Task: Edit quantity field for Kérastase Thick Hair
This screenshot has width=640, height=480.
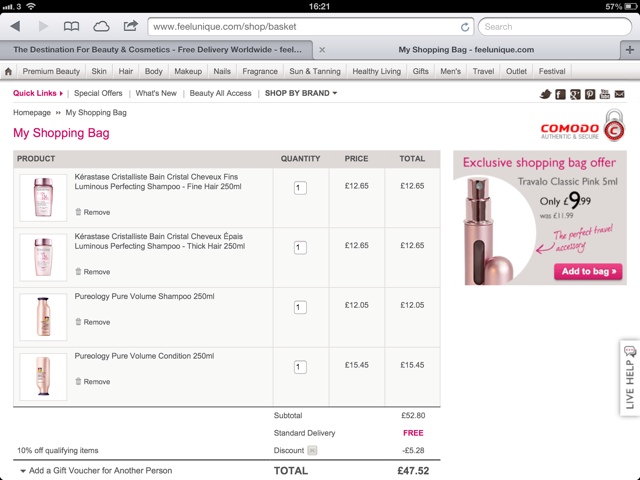Action: click(300, 247)
